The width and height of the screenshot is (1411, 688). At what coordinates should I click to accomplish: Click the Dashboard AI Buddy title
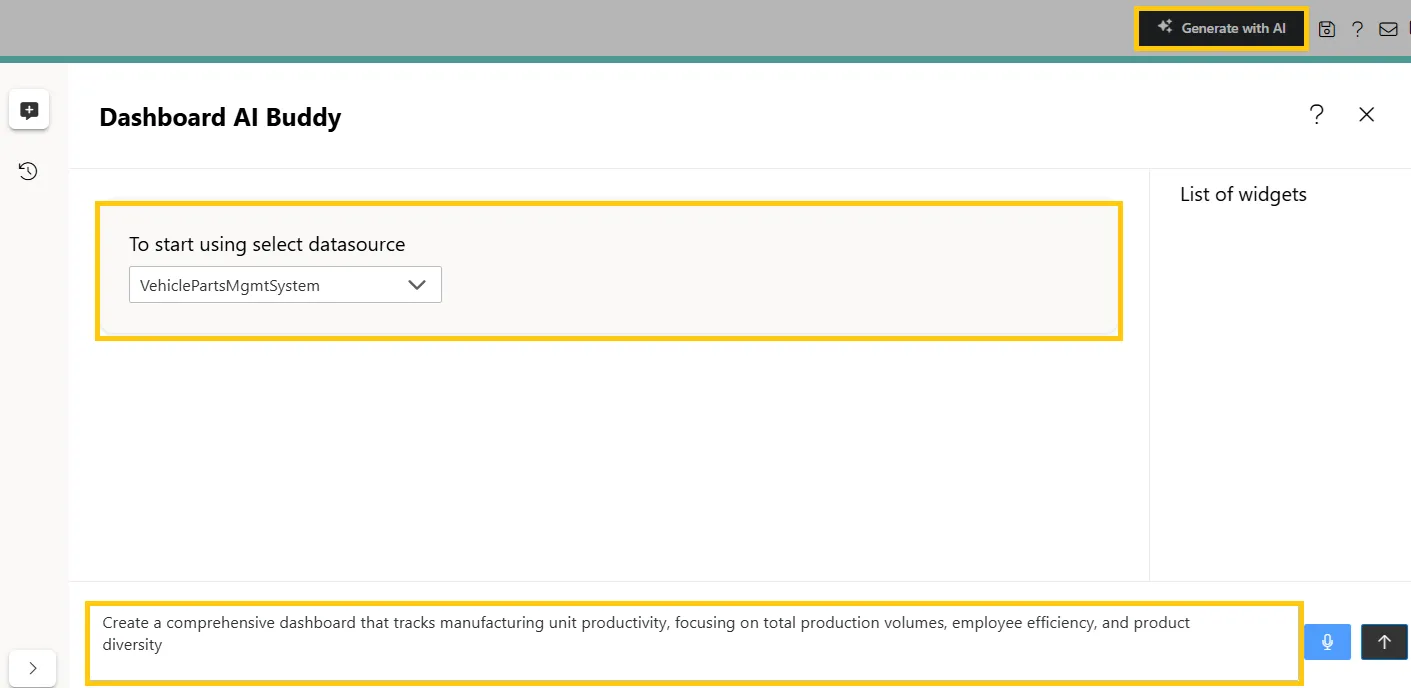click(x=220, y=117)
